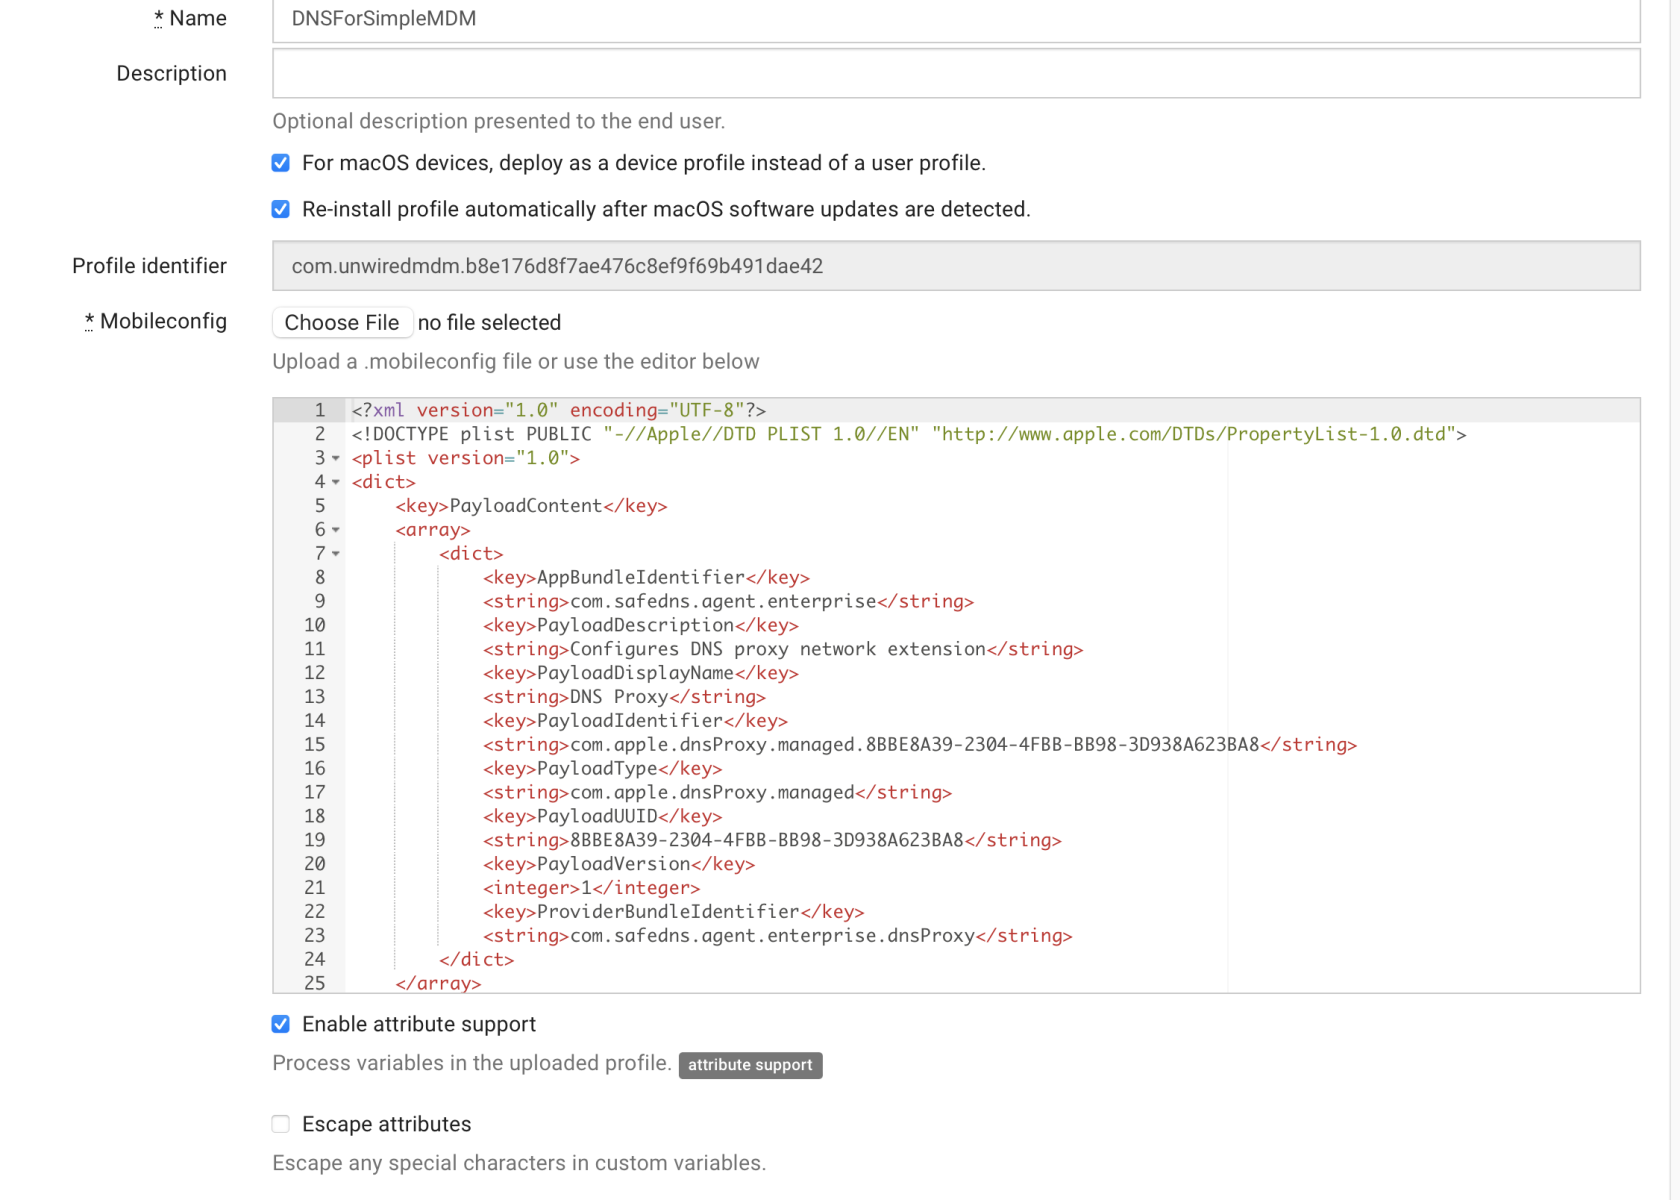Click the 'Configures DNS proxy network extension' string
1680x1200 pixels.
(783, 649)
